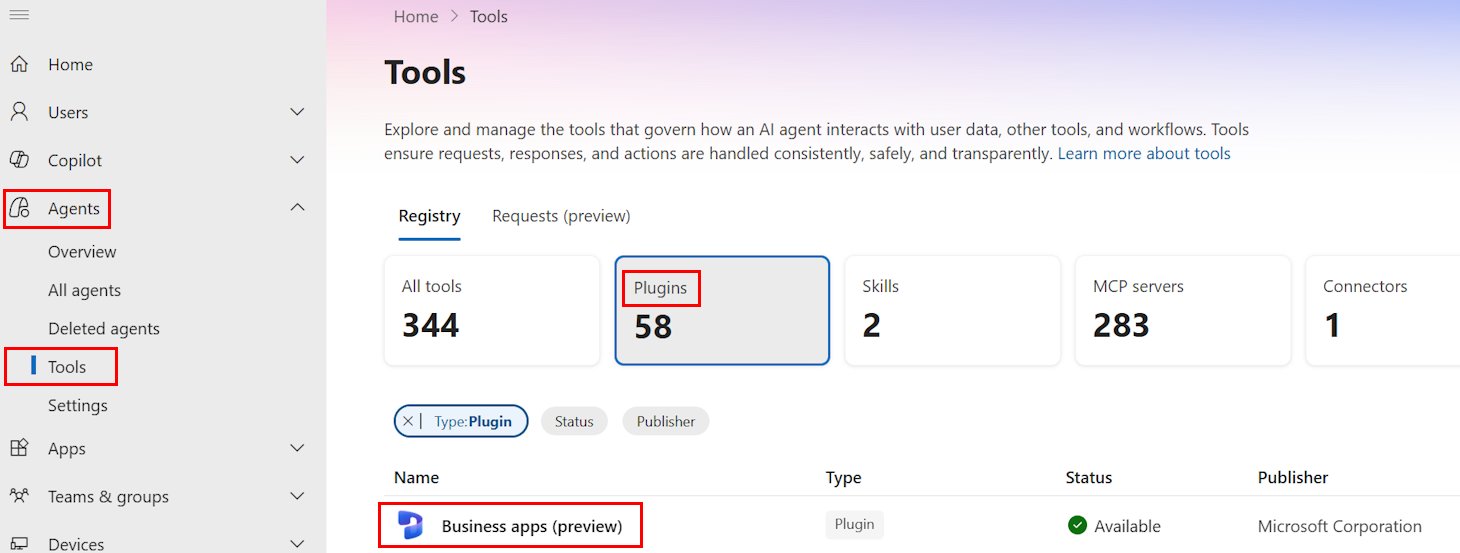
Task: Click the Home house icon in sidebar
Action: [x=19, y=64]
